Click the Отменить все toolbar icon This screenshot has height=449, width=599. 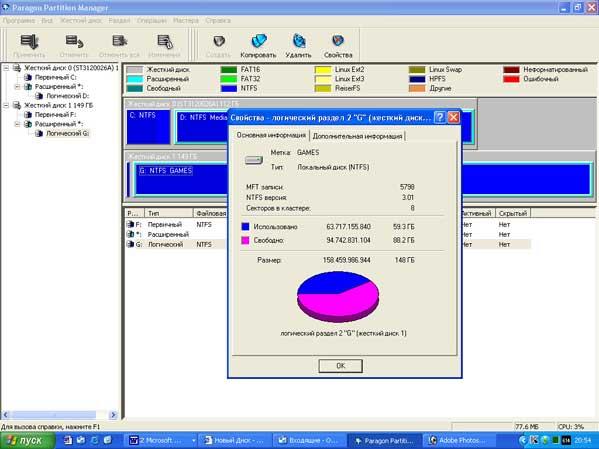pos(119,41)
